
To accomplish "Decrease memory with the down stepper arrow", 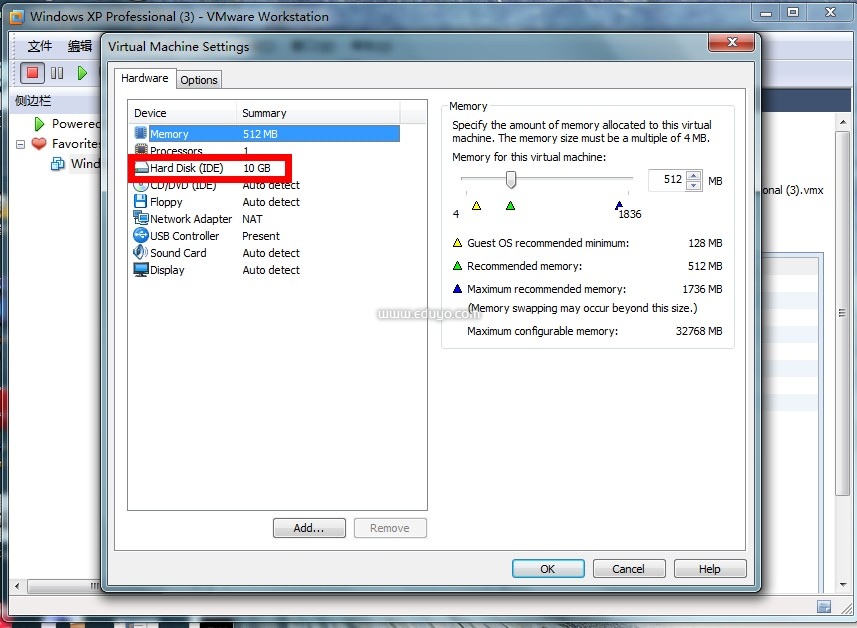I will pyautogui.click(x=694, y=186).
